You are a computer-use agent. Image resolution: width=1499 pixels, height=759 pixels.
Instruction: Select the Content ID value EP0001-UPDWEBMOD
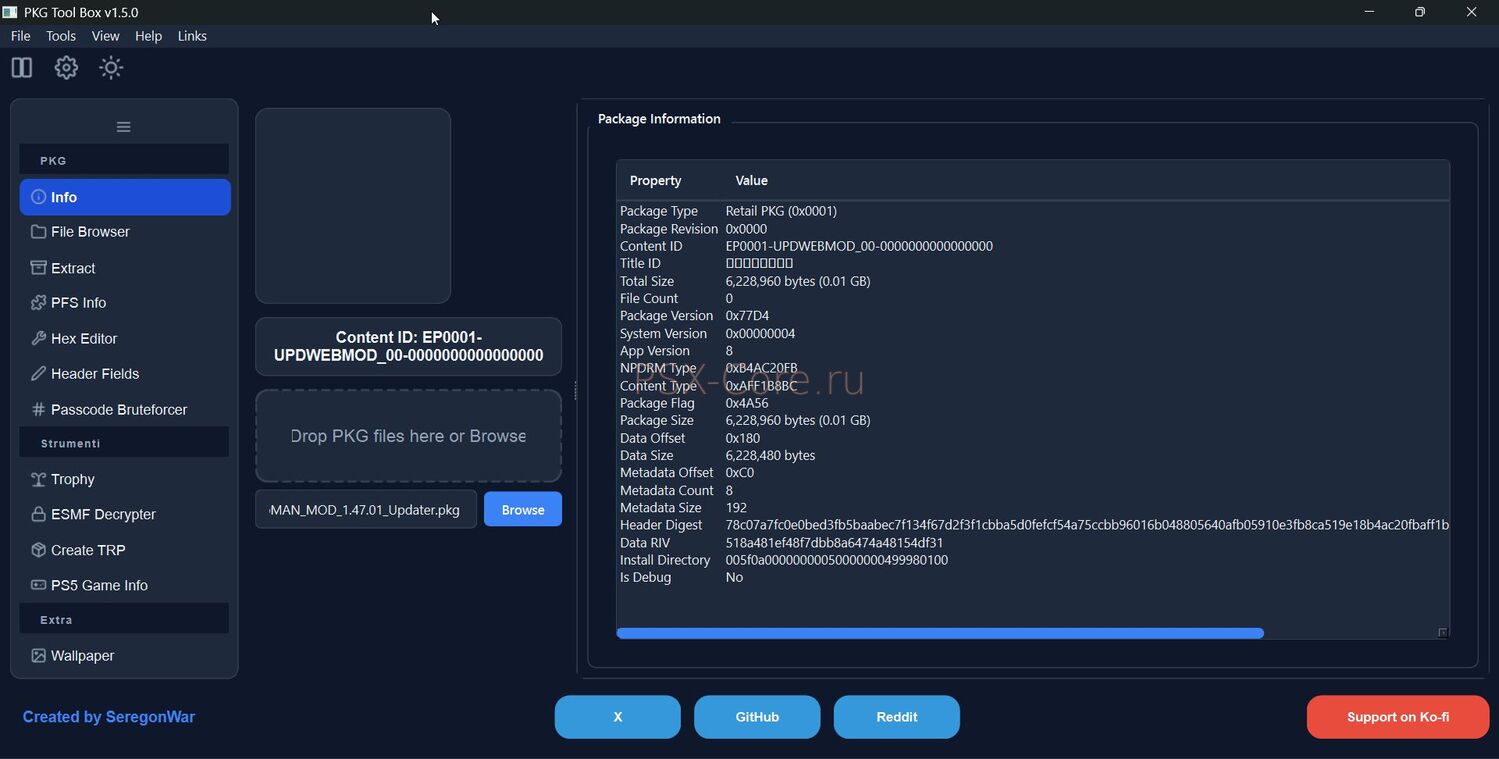pos(859,246)
